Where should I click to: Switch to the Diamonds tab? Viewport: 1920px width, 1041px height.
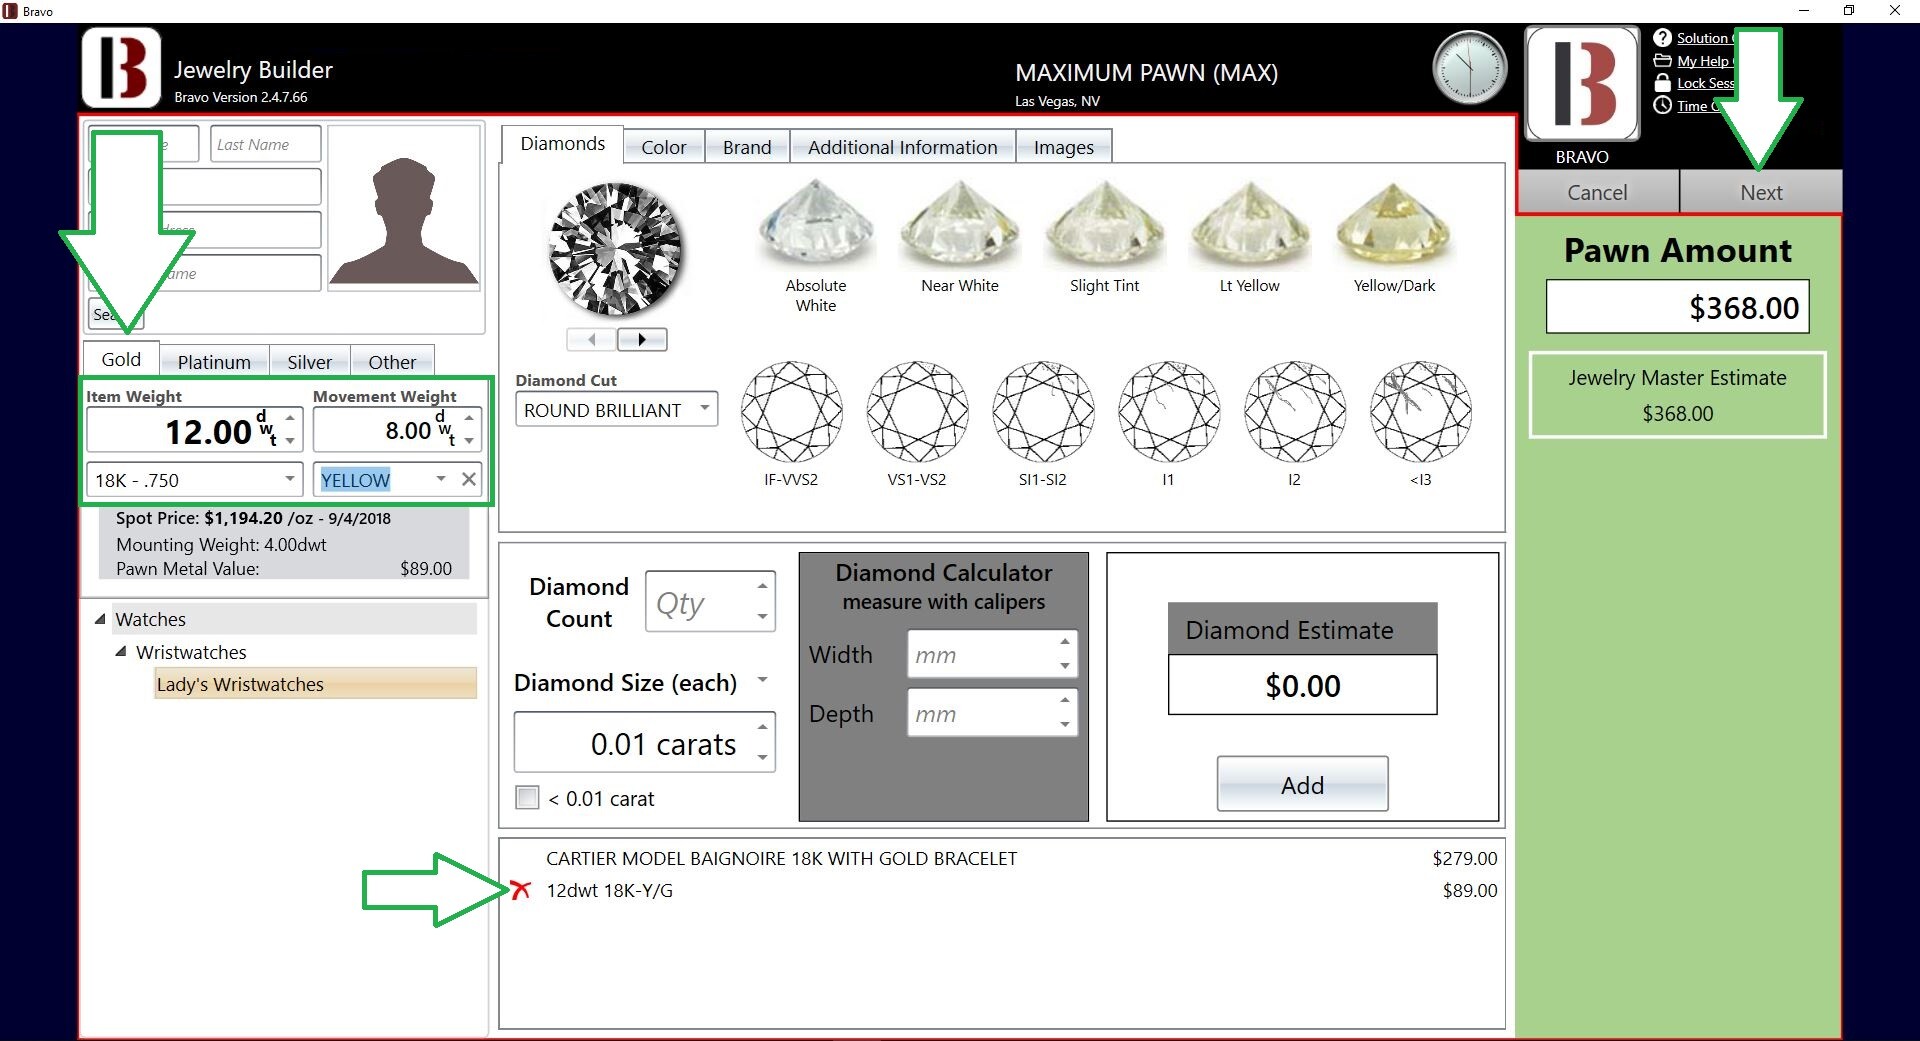[562, 144]
